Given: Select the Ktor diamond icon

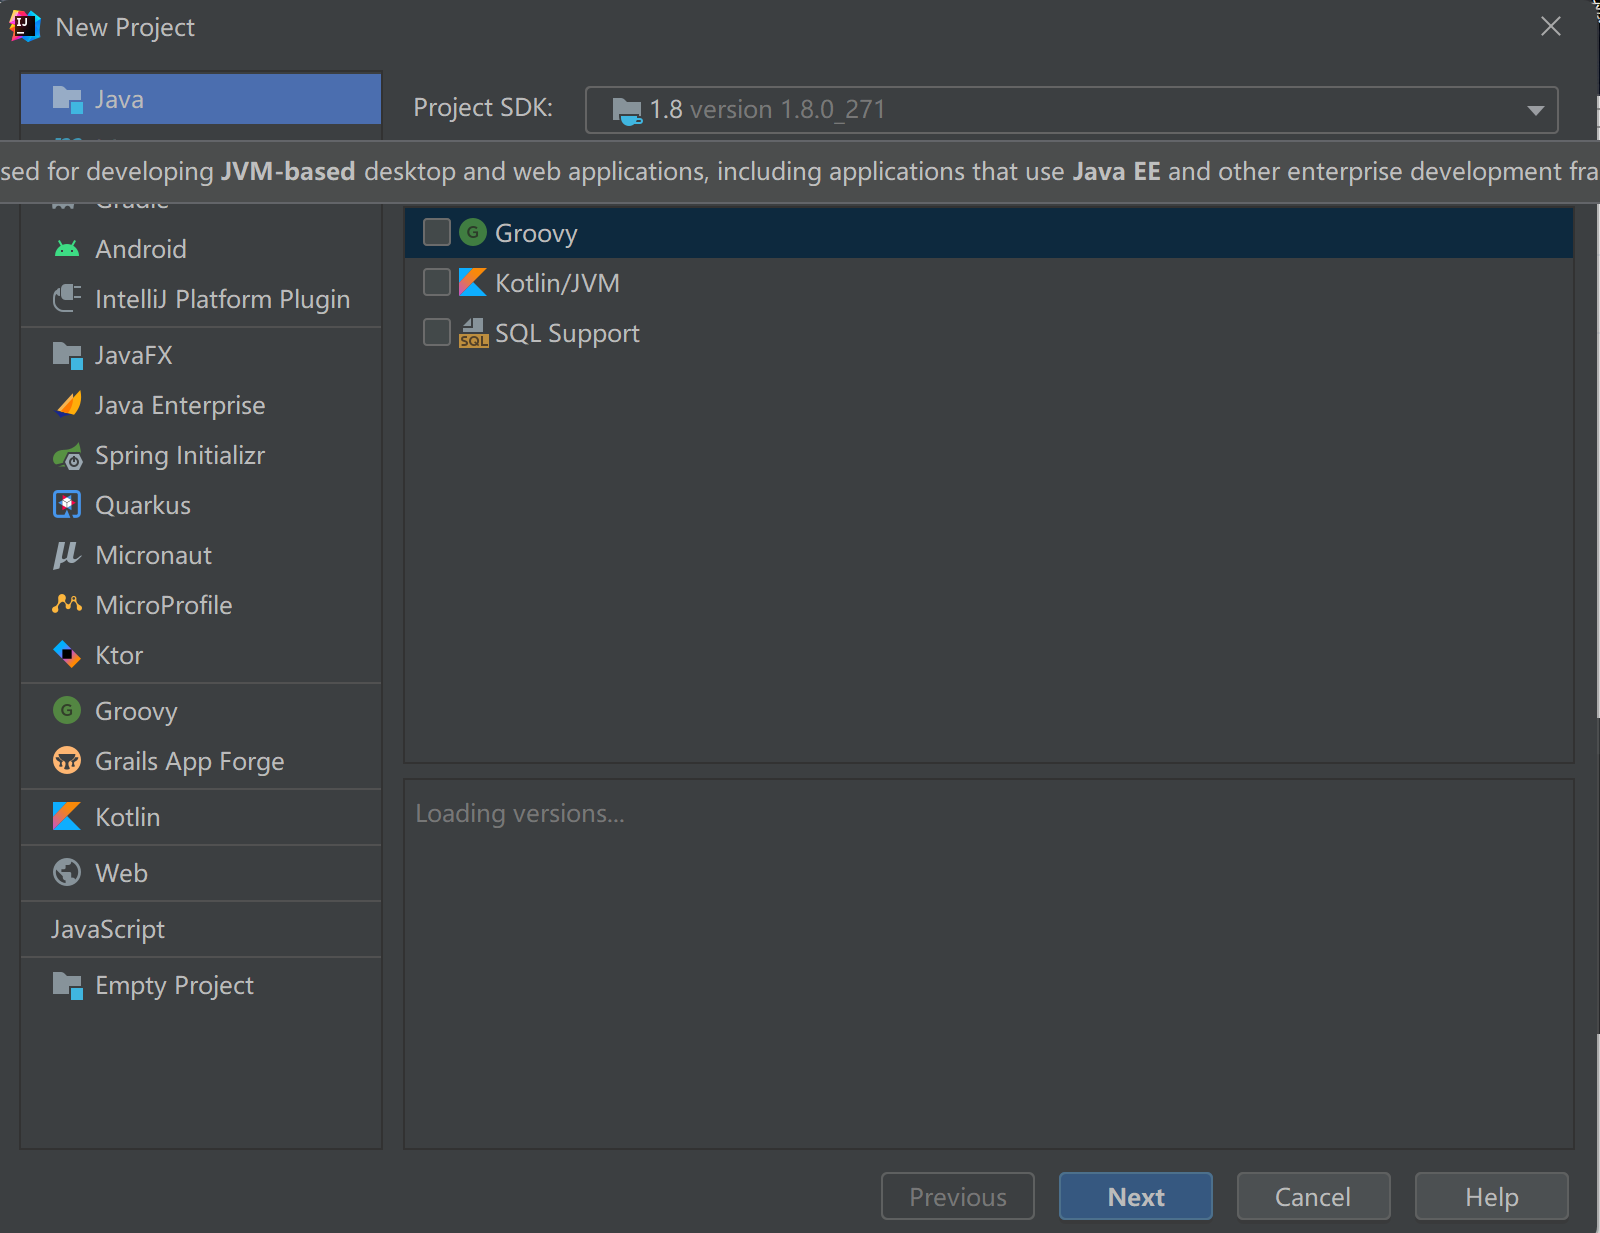Looking at the screenshot, I should pos(67,655).
